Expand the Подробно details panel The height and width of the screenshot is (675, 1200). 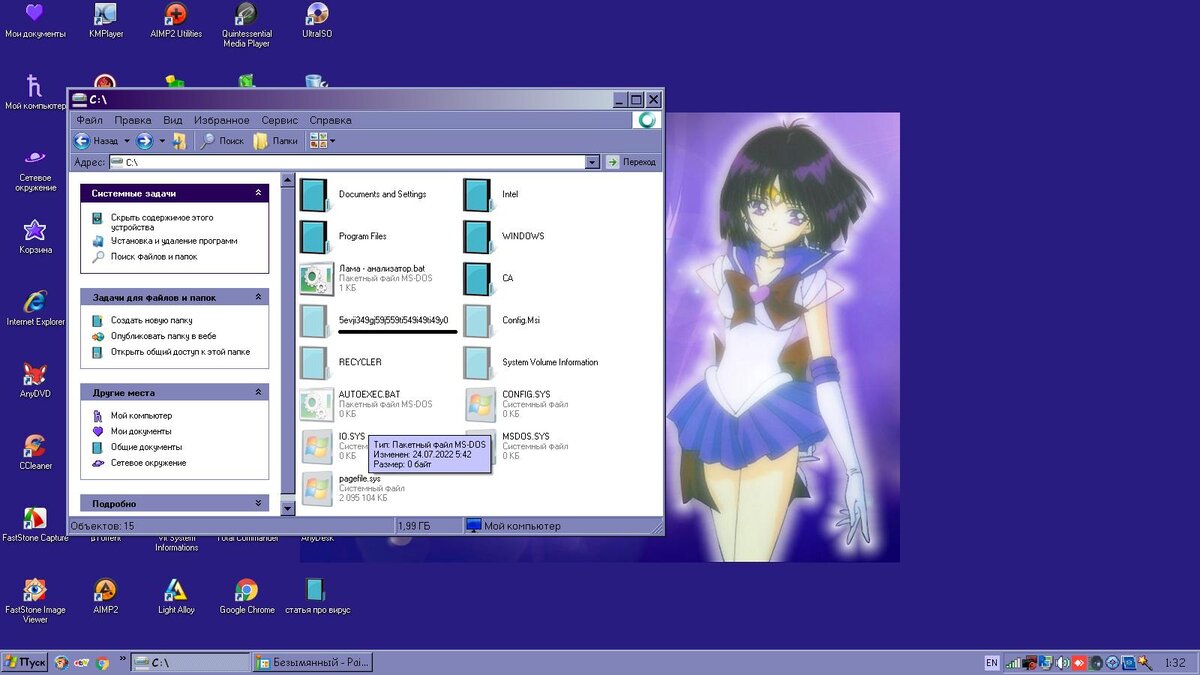pyautogui.click(x=259, y=503)
